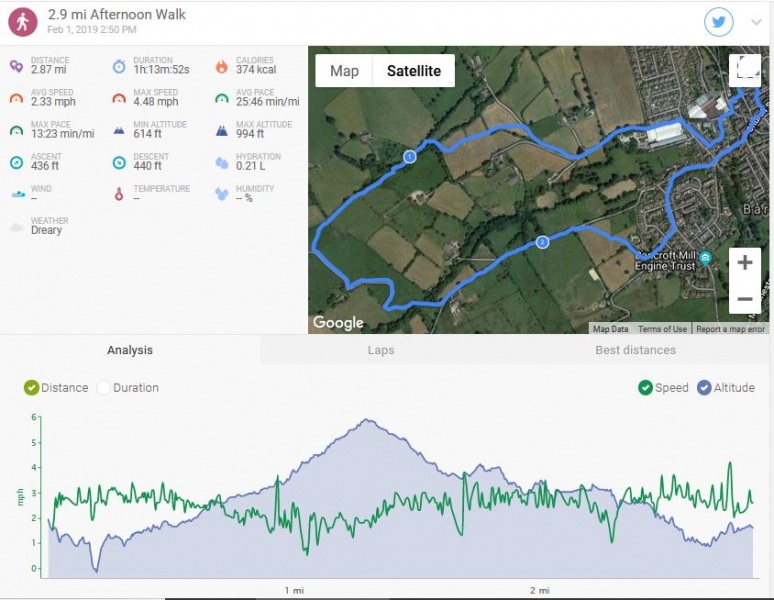Click mile marker 2 on the route
This screenshot has height=600, width=774.
pyautogui.click(x=542, y=242)
